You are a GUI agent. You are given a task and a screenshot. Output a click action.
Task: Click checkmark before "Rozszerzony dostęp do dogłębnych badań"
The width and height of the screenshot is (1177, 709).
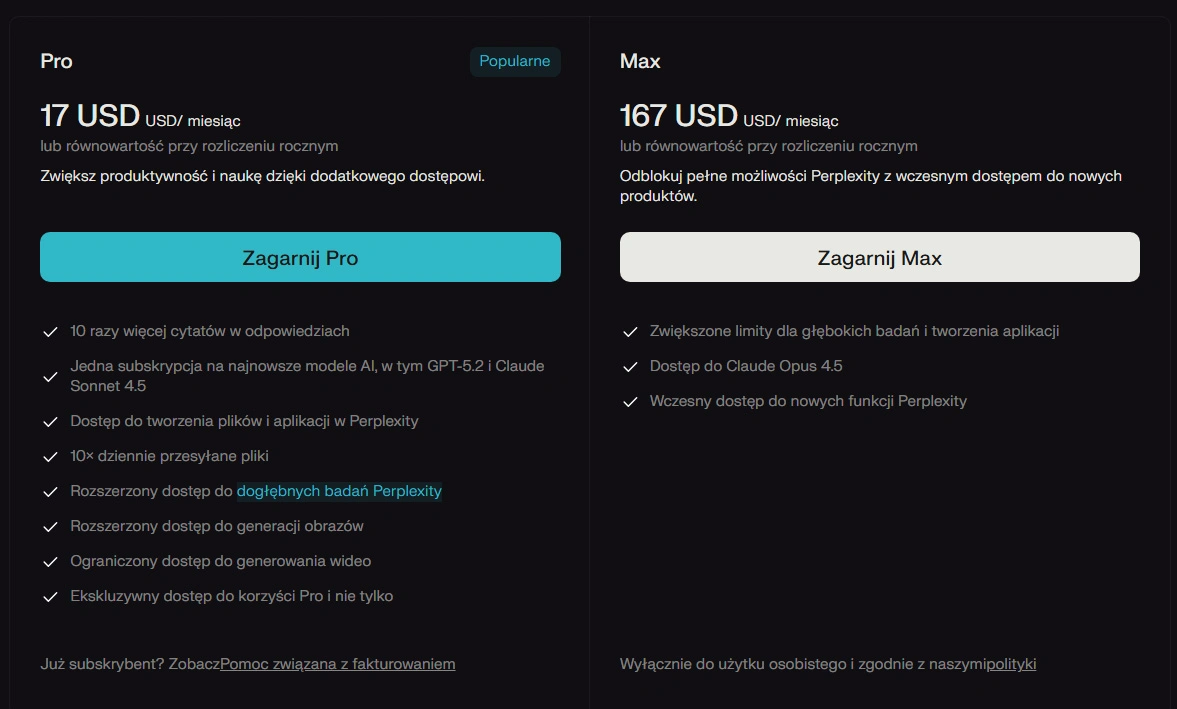click(50, 491)
